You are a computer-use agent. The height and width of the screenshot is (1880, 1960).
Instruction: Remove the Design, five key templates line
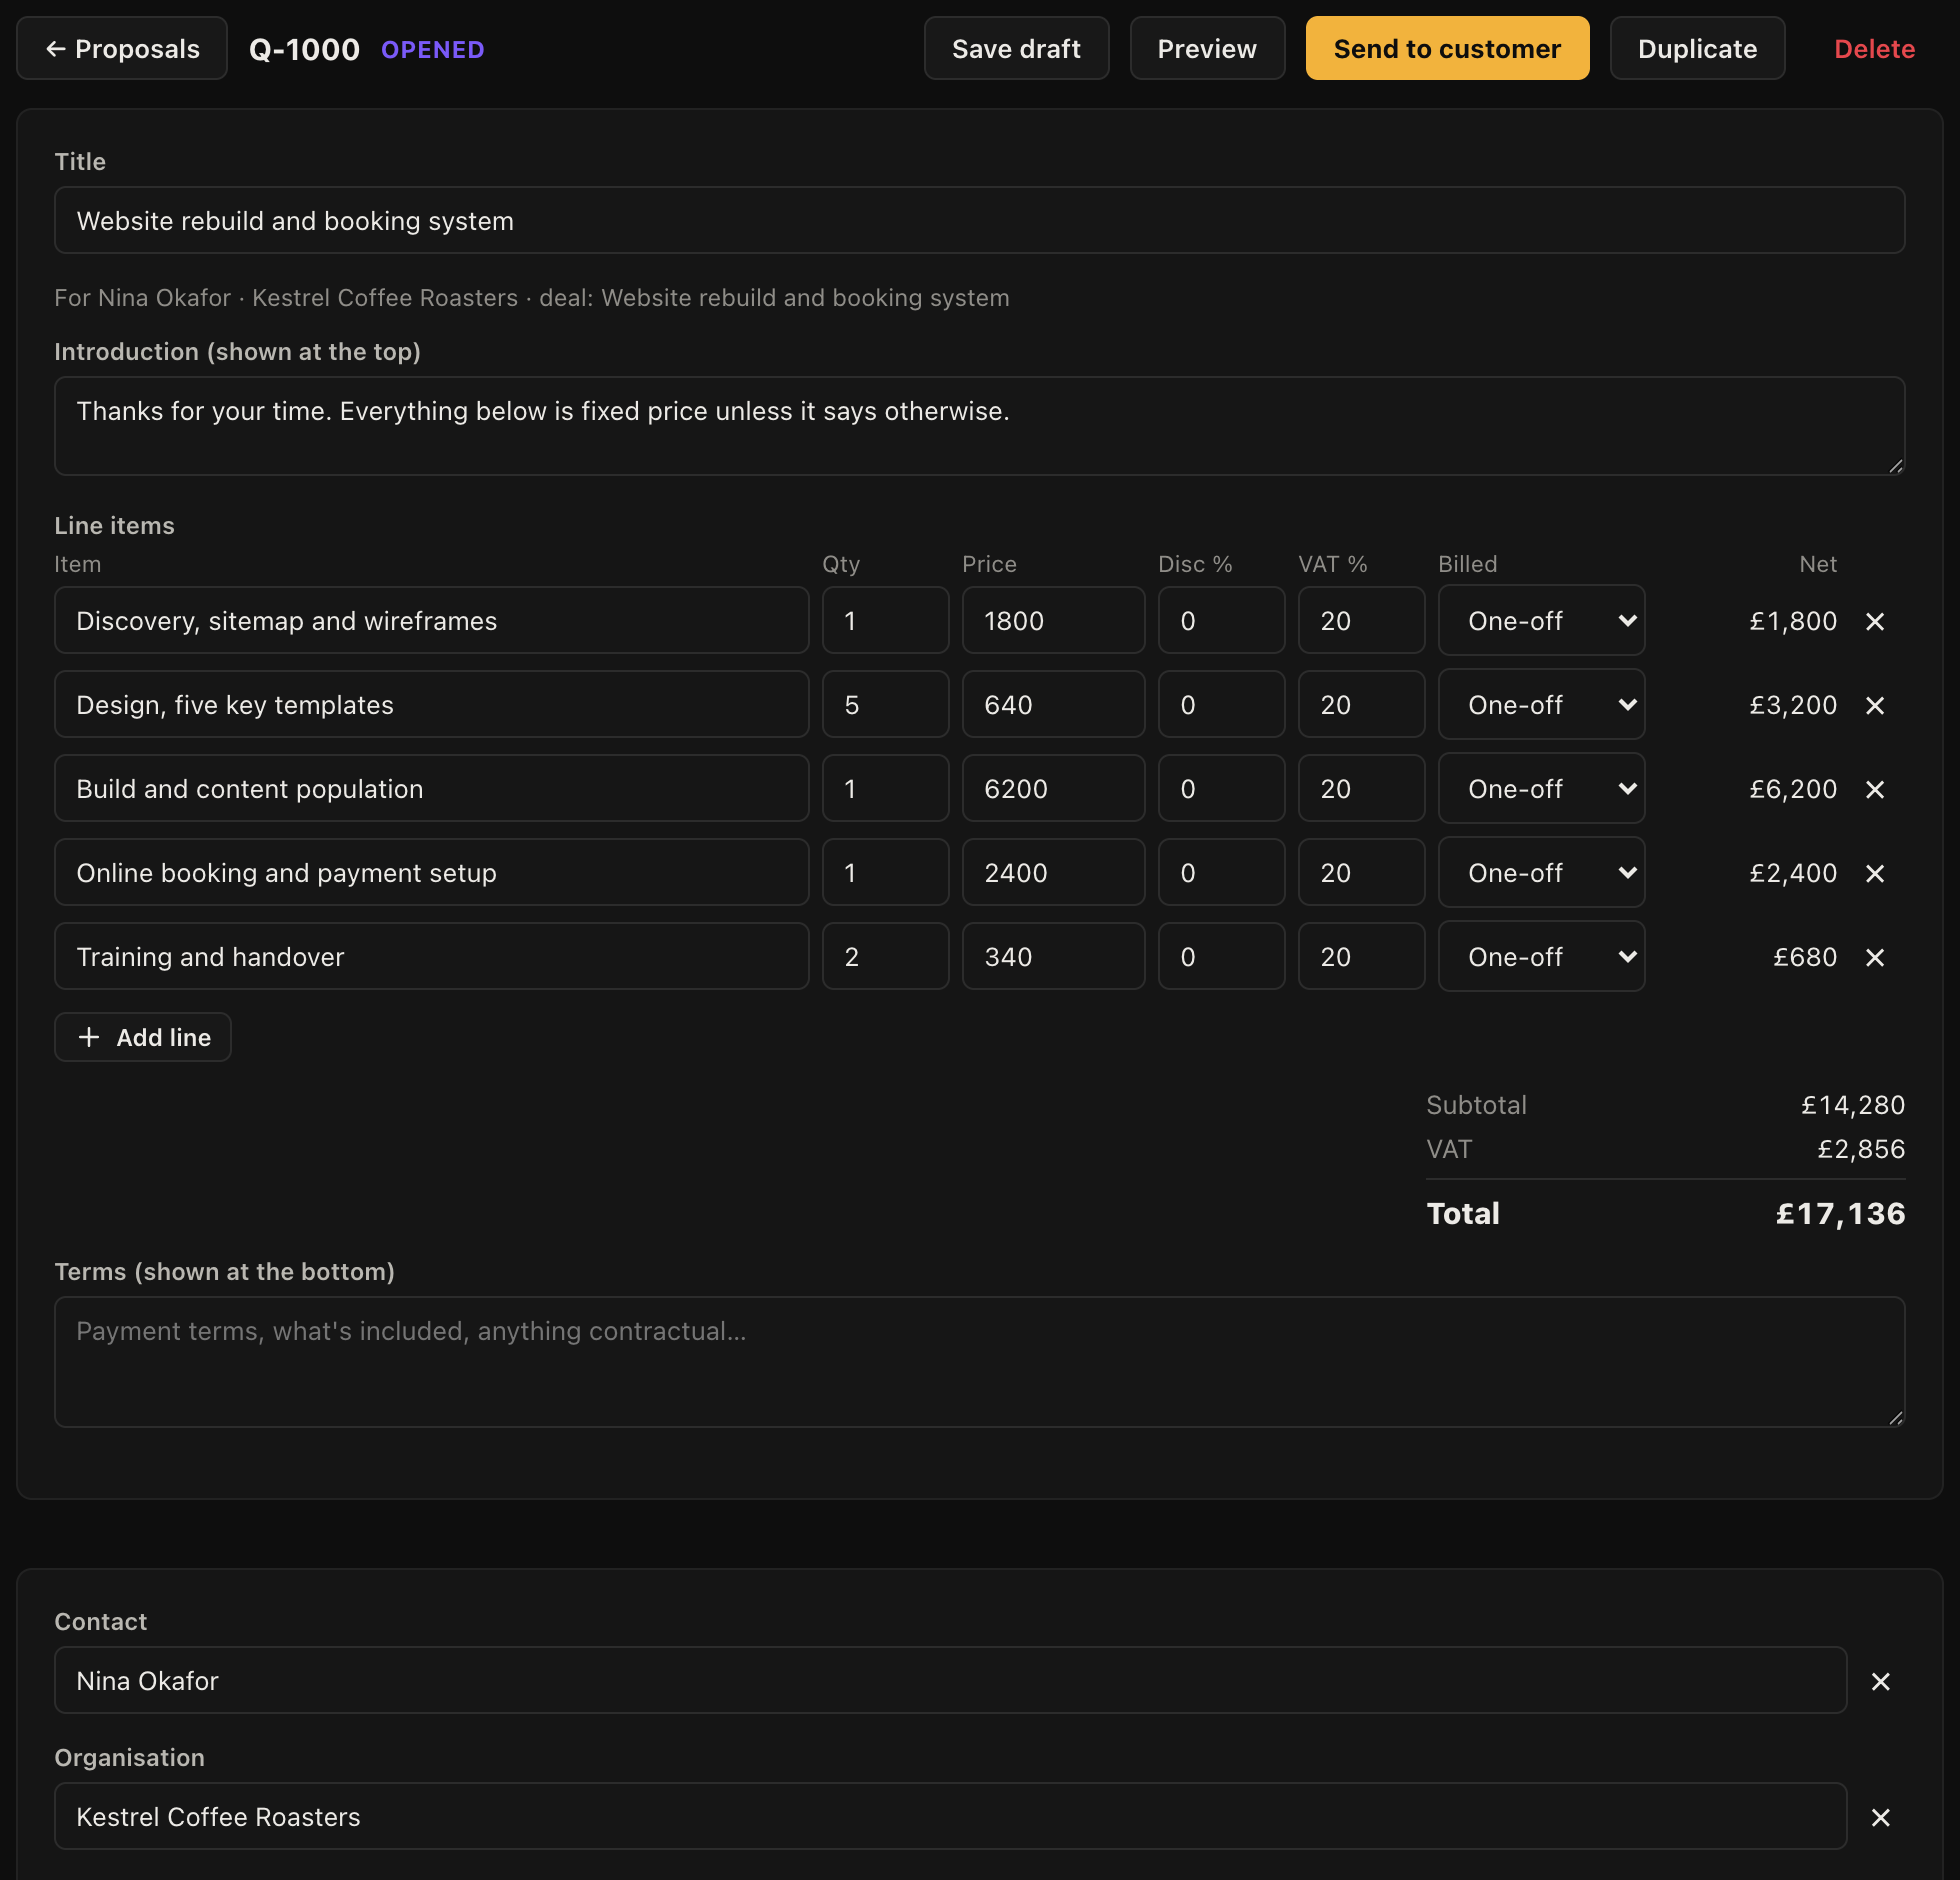pyautogui.click(x=1875, y=705)
